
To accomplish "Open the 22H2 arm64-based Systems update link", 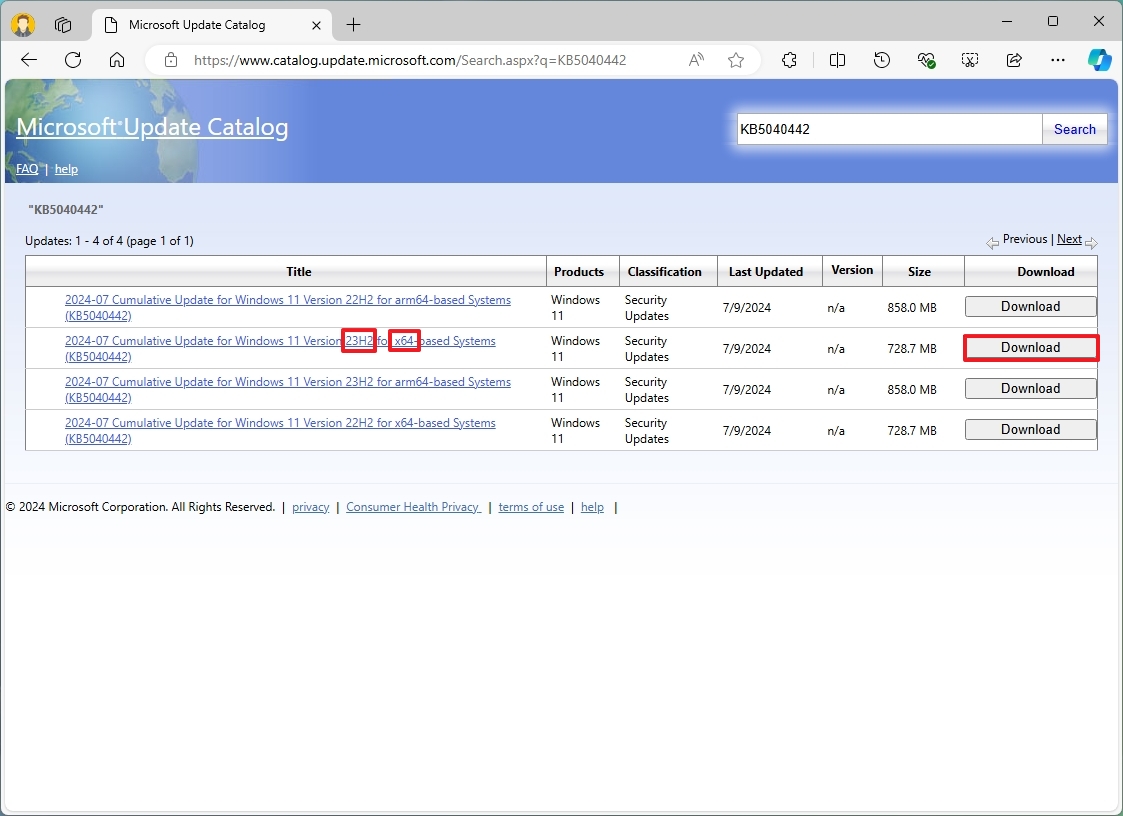I will click(287, 300).
